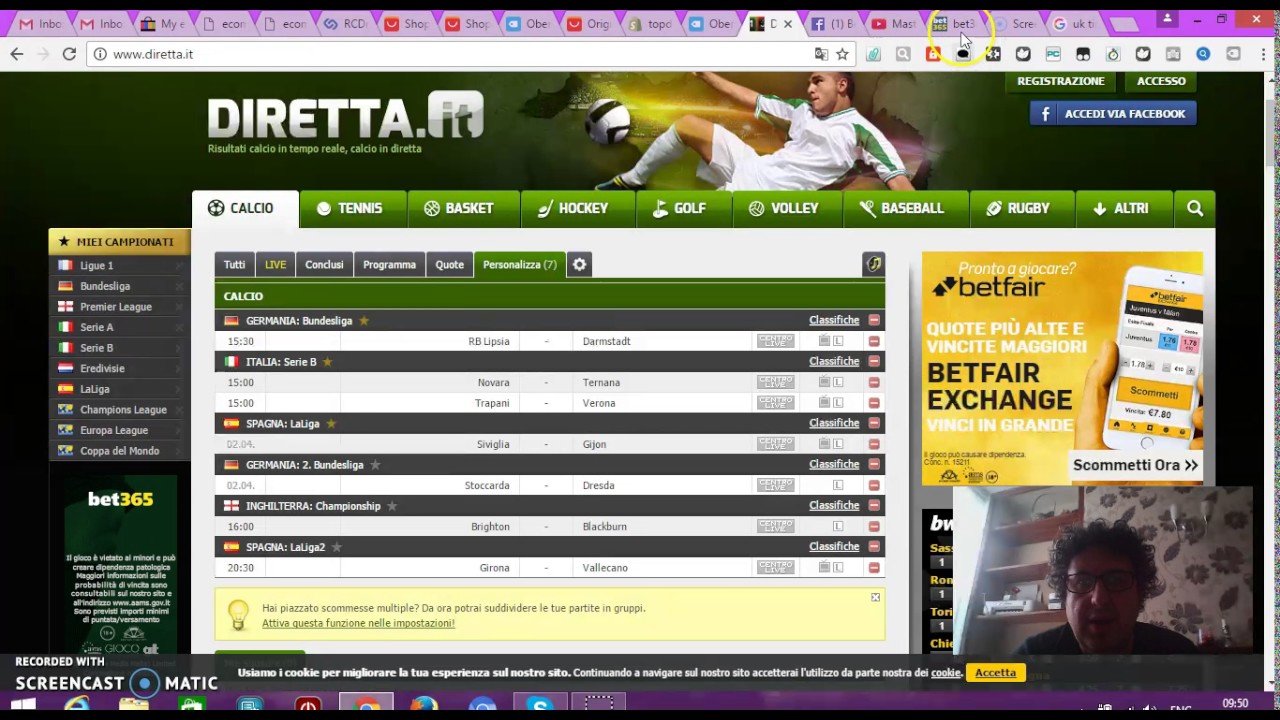
Task: Collapse the SPAGNA: LaLiga2 section
Action: pos(874,546)
